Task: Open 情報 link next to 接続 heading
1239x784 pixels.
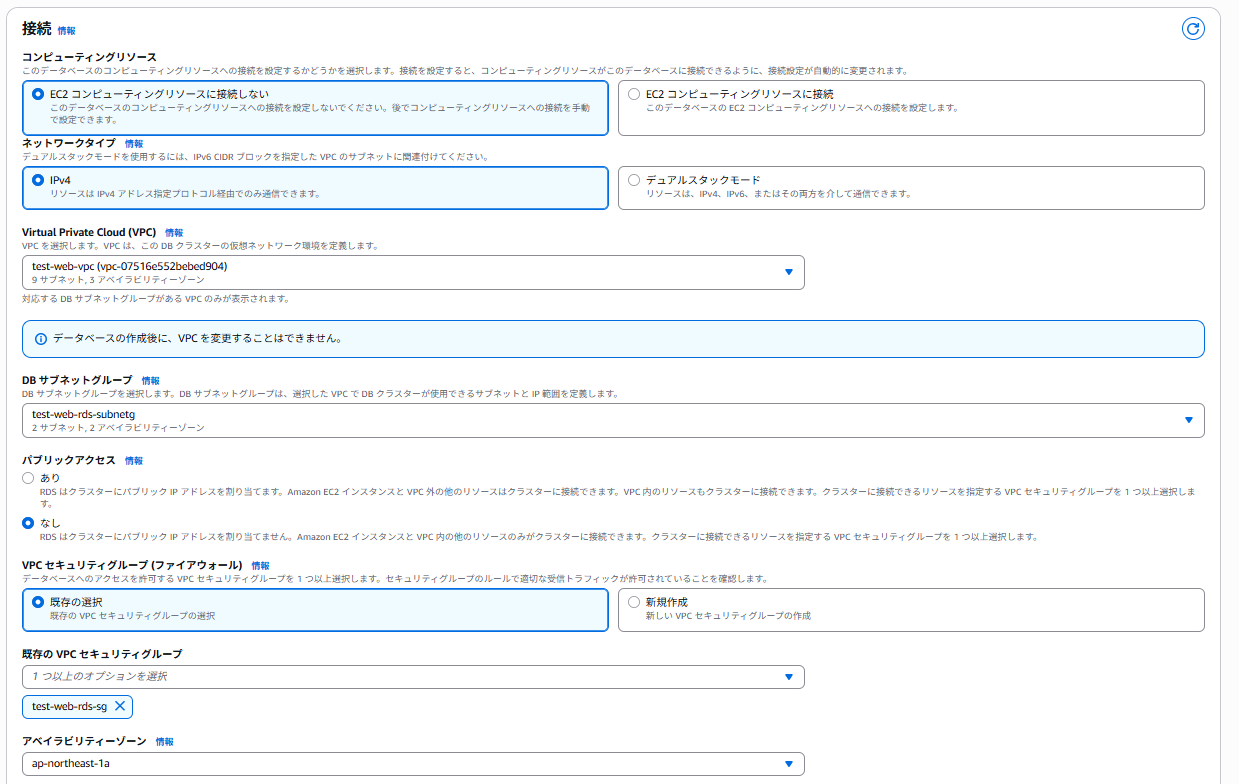Action: point(66,32)
